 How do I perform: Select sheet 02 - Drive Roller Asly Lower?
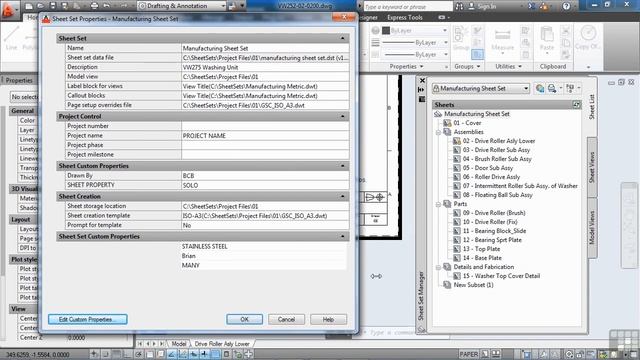coord(498,141)
